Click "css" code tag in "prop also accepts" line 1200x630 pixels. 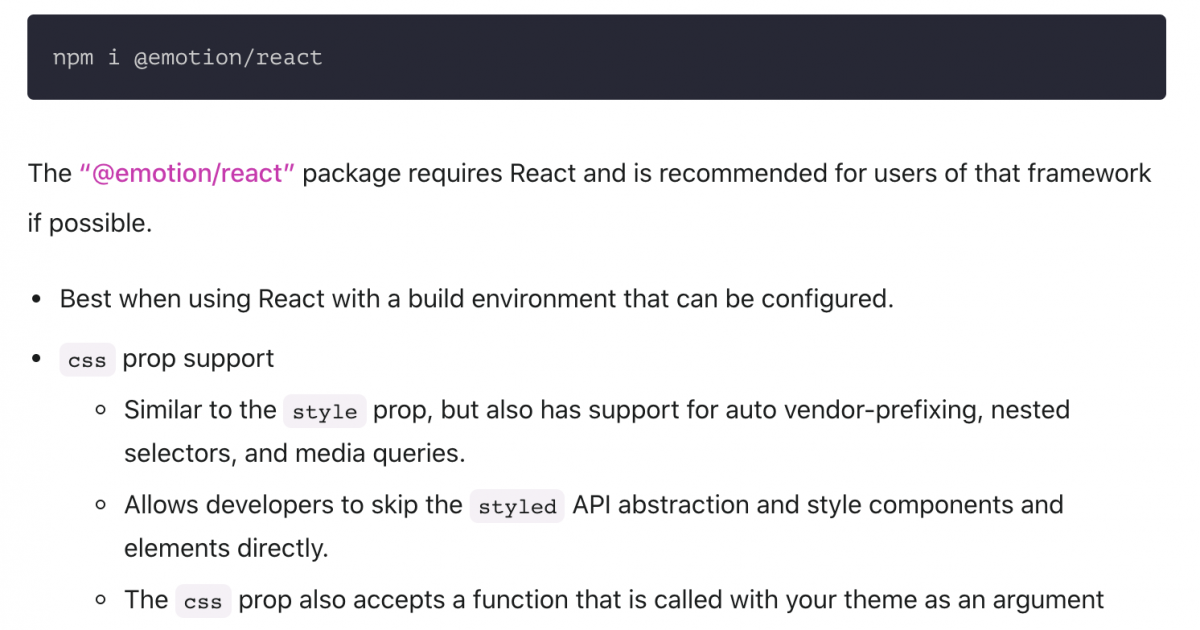tap(203, 602)
